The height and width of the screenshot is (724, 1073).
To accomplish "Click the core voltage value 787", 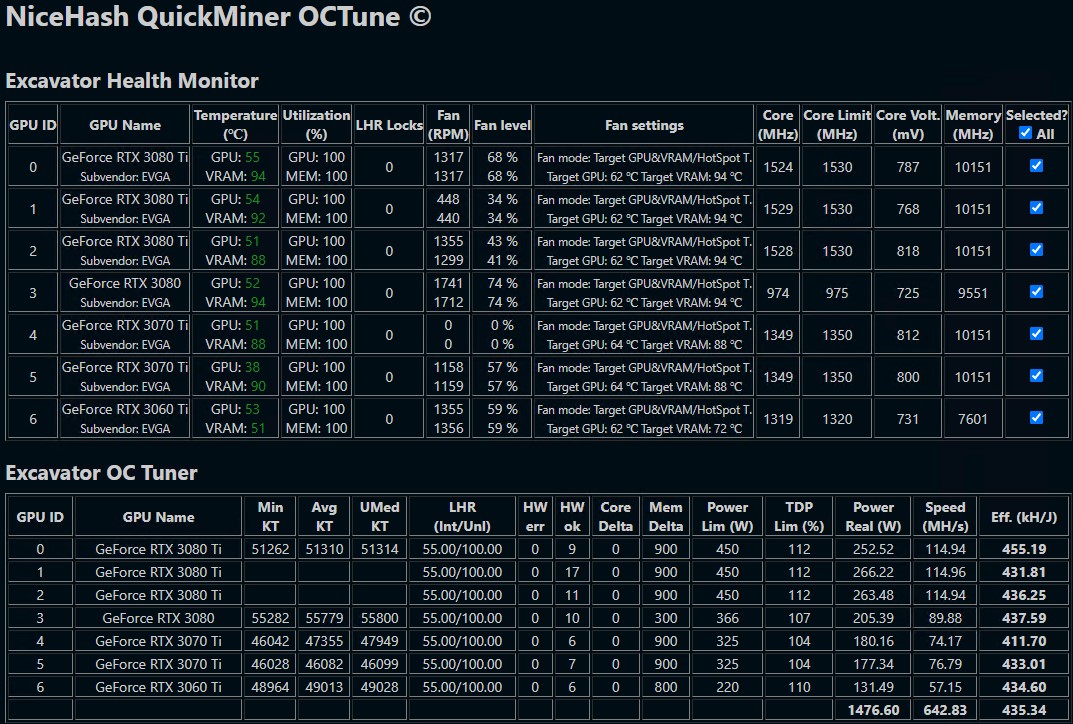I will 908,167.
